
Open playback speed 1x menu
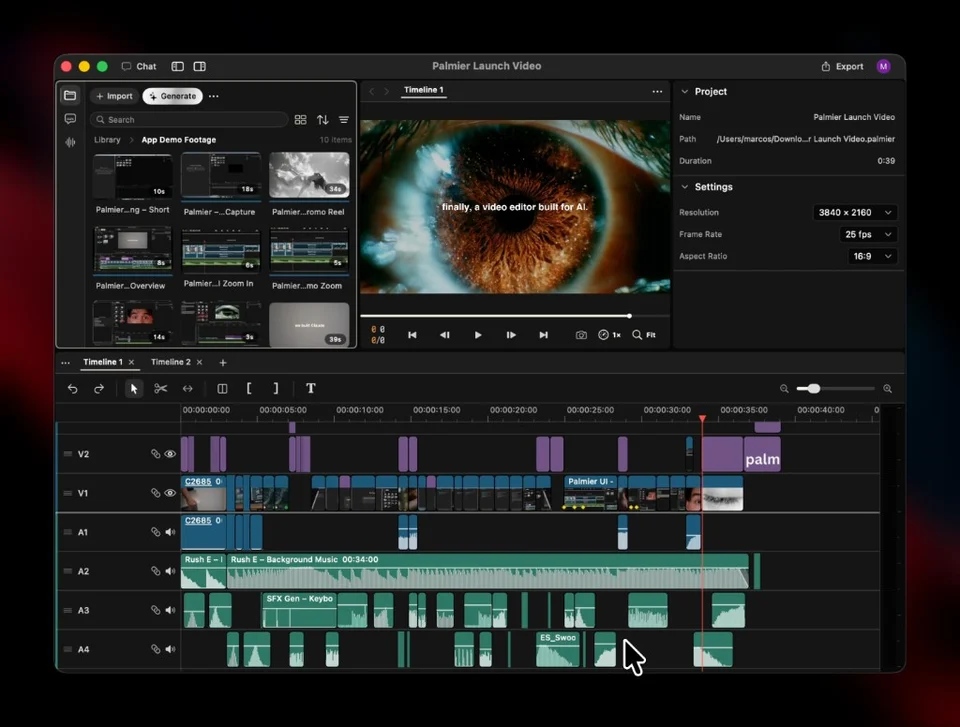pos(609,335)
